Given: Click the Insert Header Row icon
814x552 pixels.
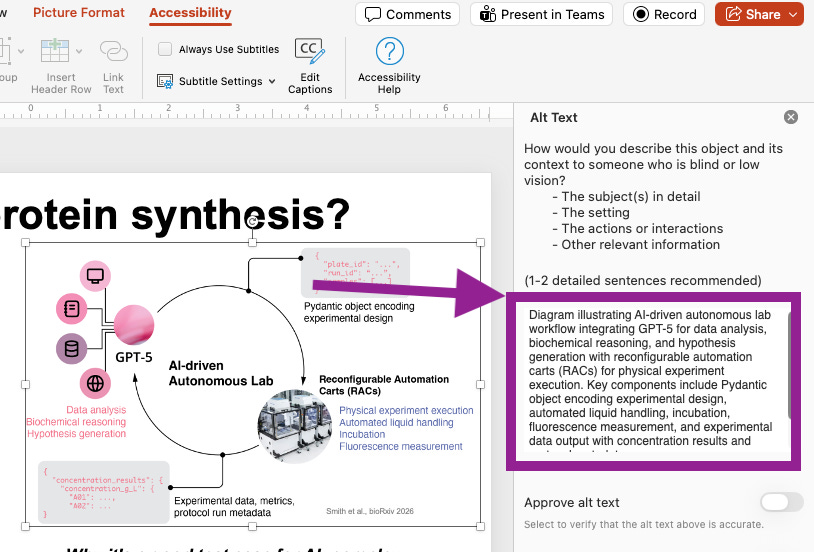Looking at the screenshot, I should tap(55, 51).
